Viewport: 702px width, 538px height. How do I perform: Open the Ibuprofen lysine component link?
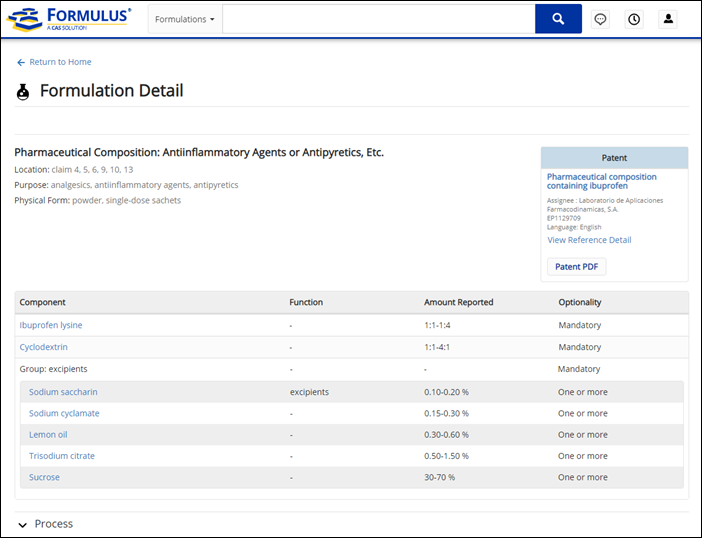click(x=51, y=325)
